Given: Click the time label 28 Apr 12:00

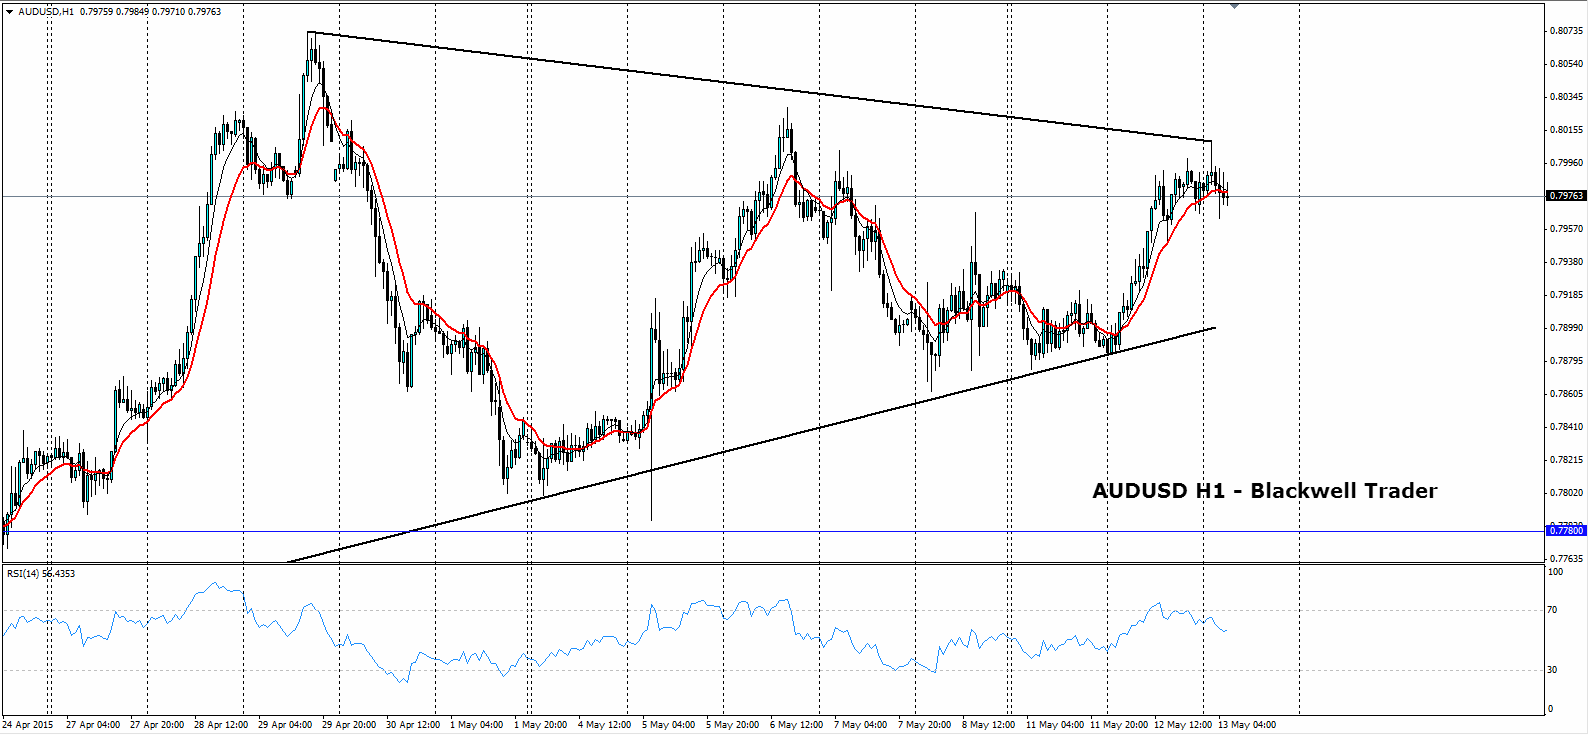Looking at the screenshot, I should tap(221, 725).
